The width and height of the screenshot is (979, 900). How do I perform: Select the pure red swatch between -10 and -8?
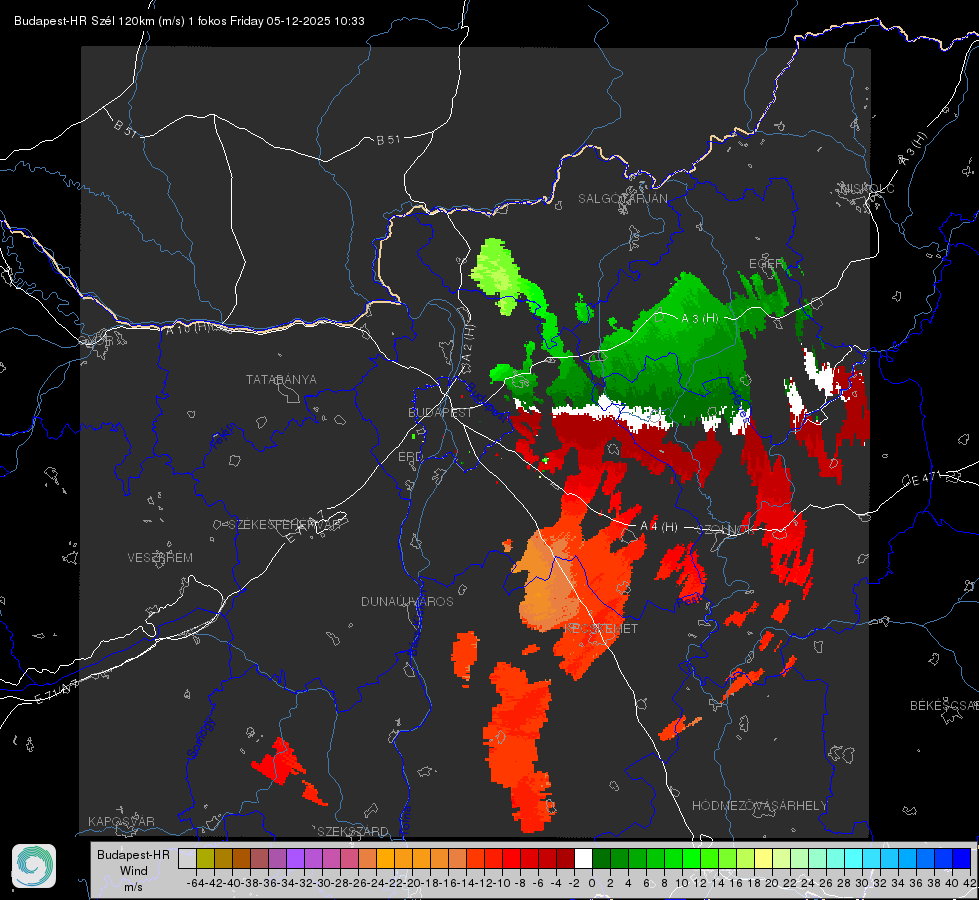[x=511, y=858]
